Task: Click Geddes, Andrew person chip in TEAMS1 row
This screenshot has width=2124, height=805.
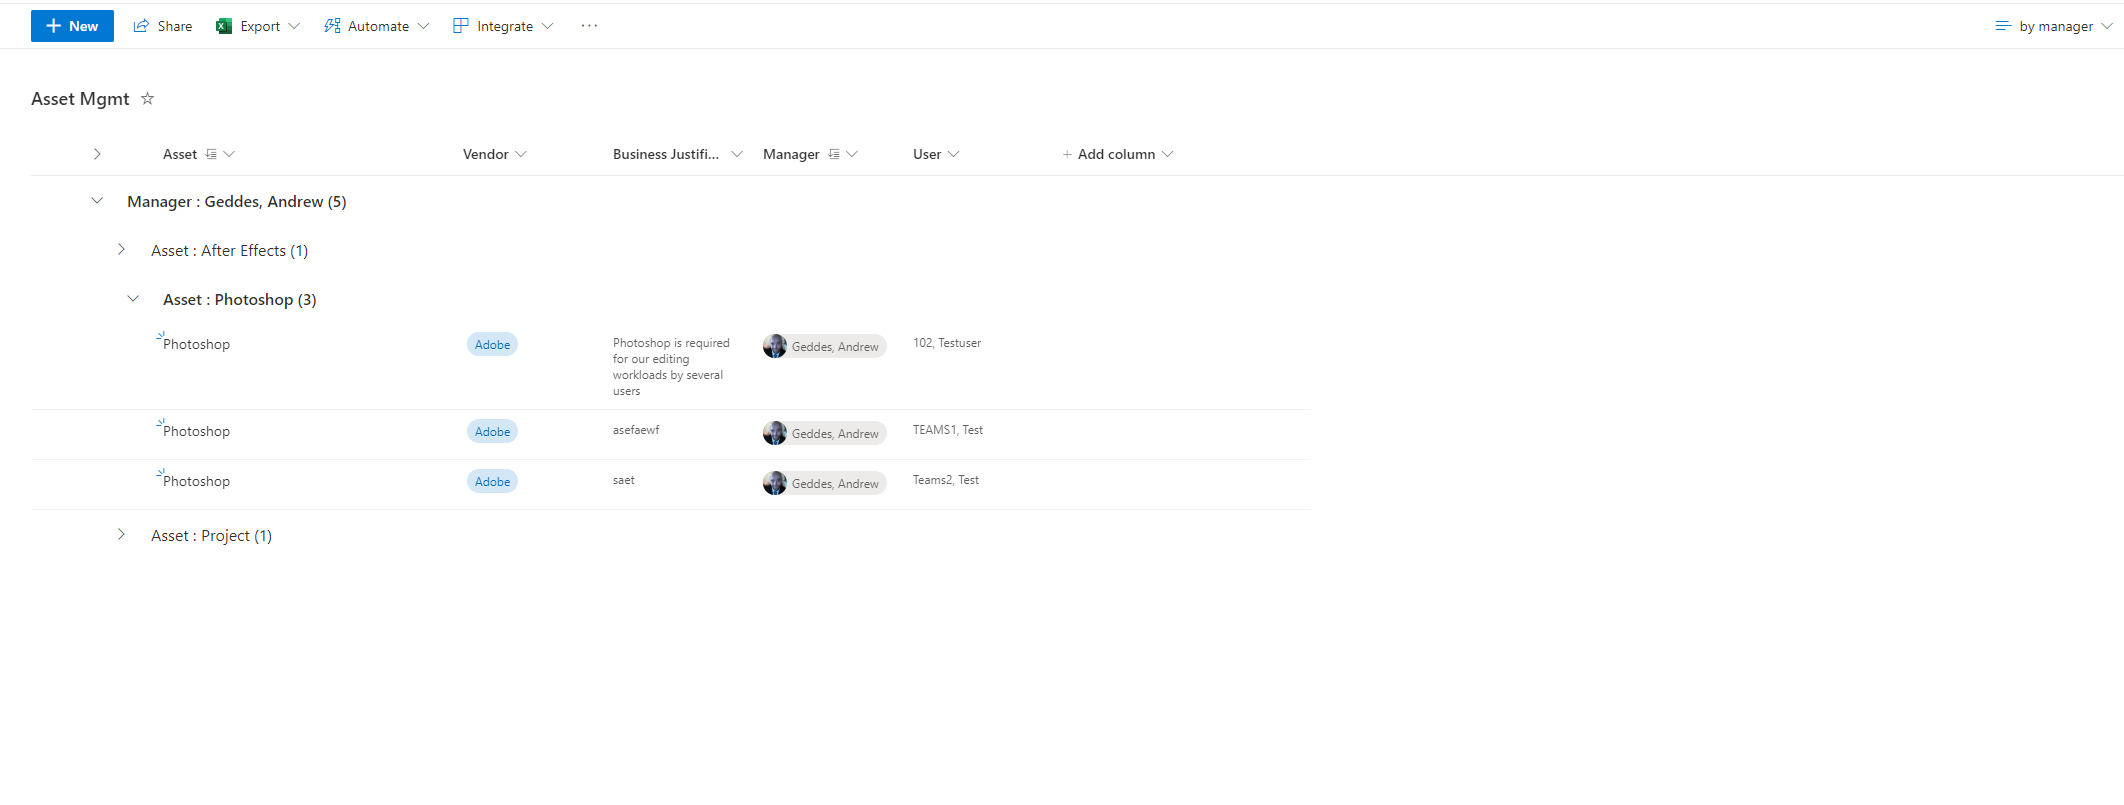Action: coord(825,433)
